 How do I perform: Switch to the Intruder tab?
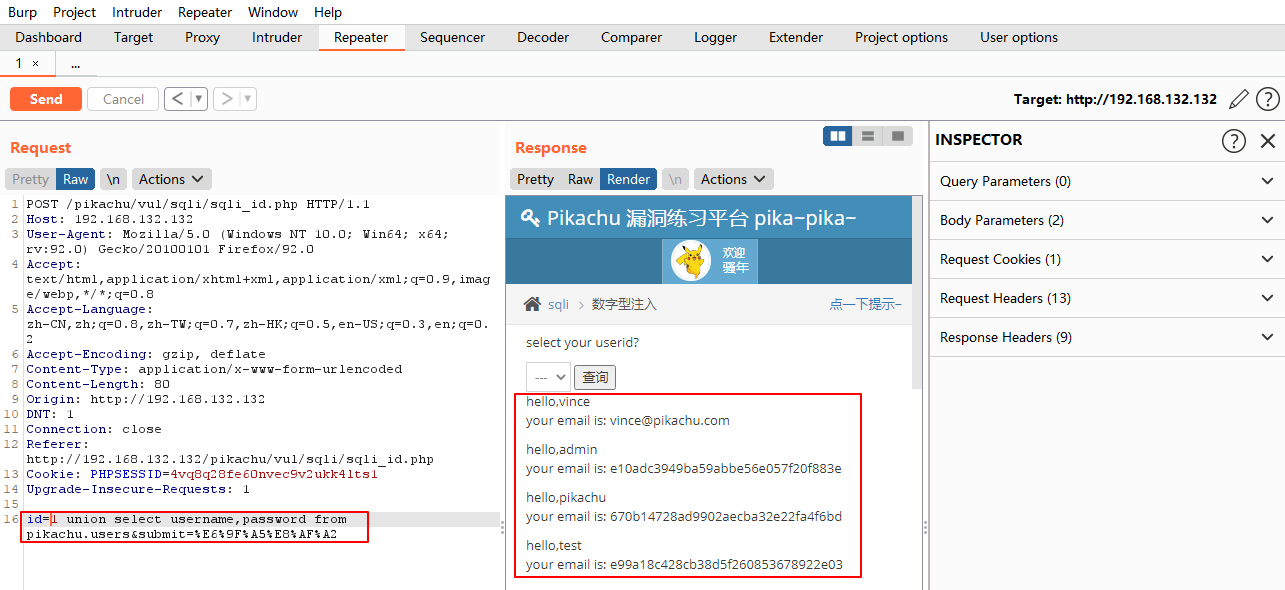tap(277, 37)
